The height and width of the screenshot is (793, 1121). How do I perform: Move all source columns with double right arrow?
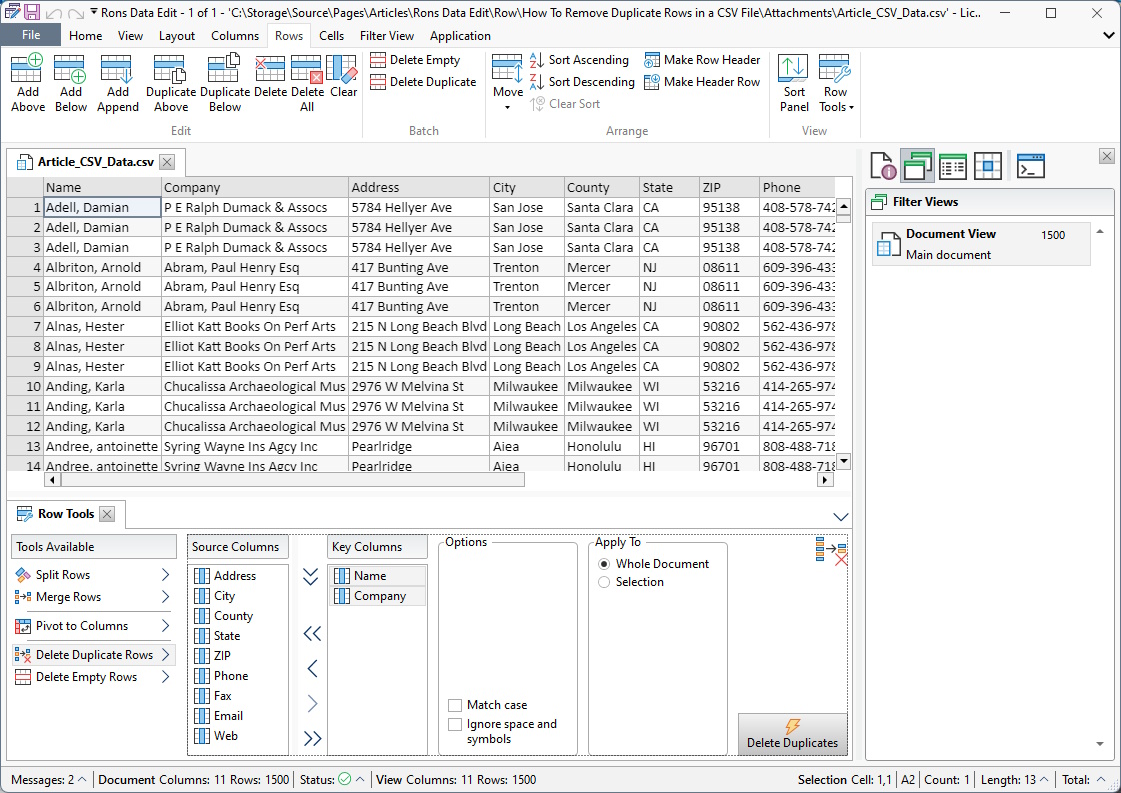[x=312, y=738]
